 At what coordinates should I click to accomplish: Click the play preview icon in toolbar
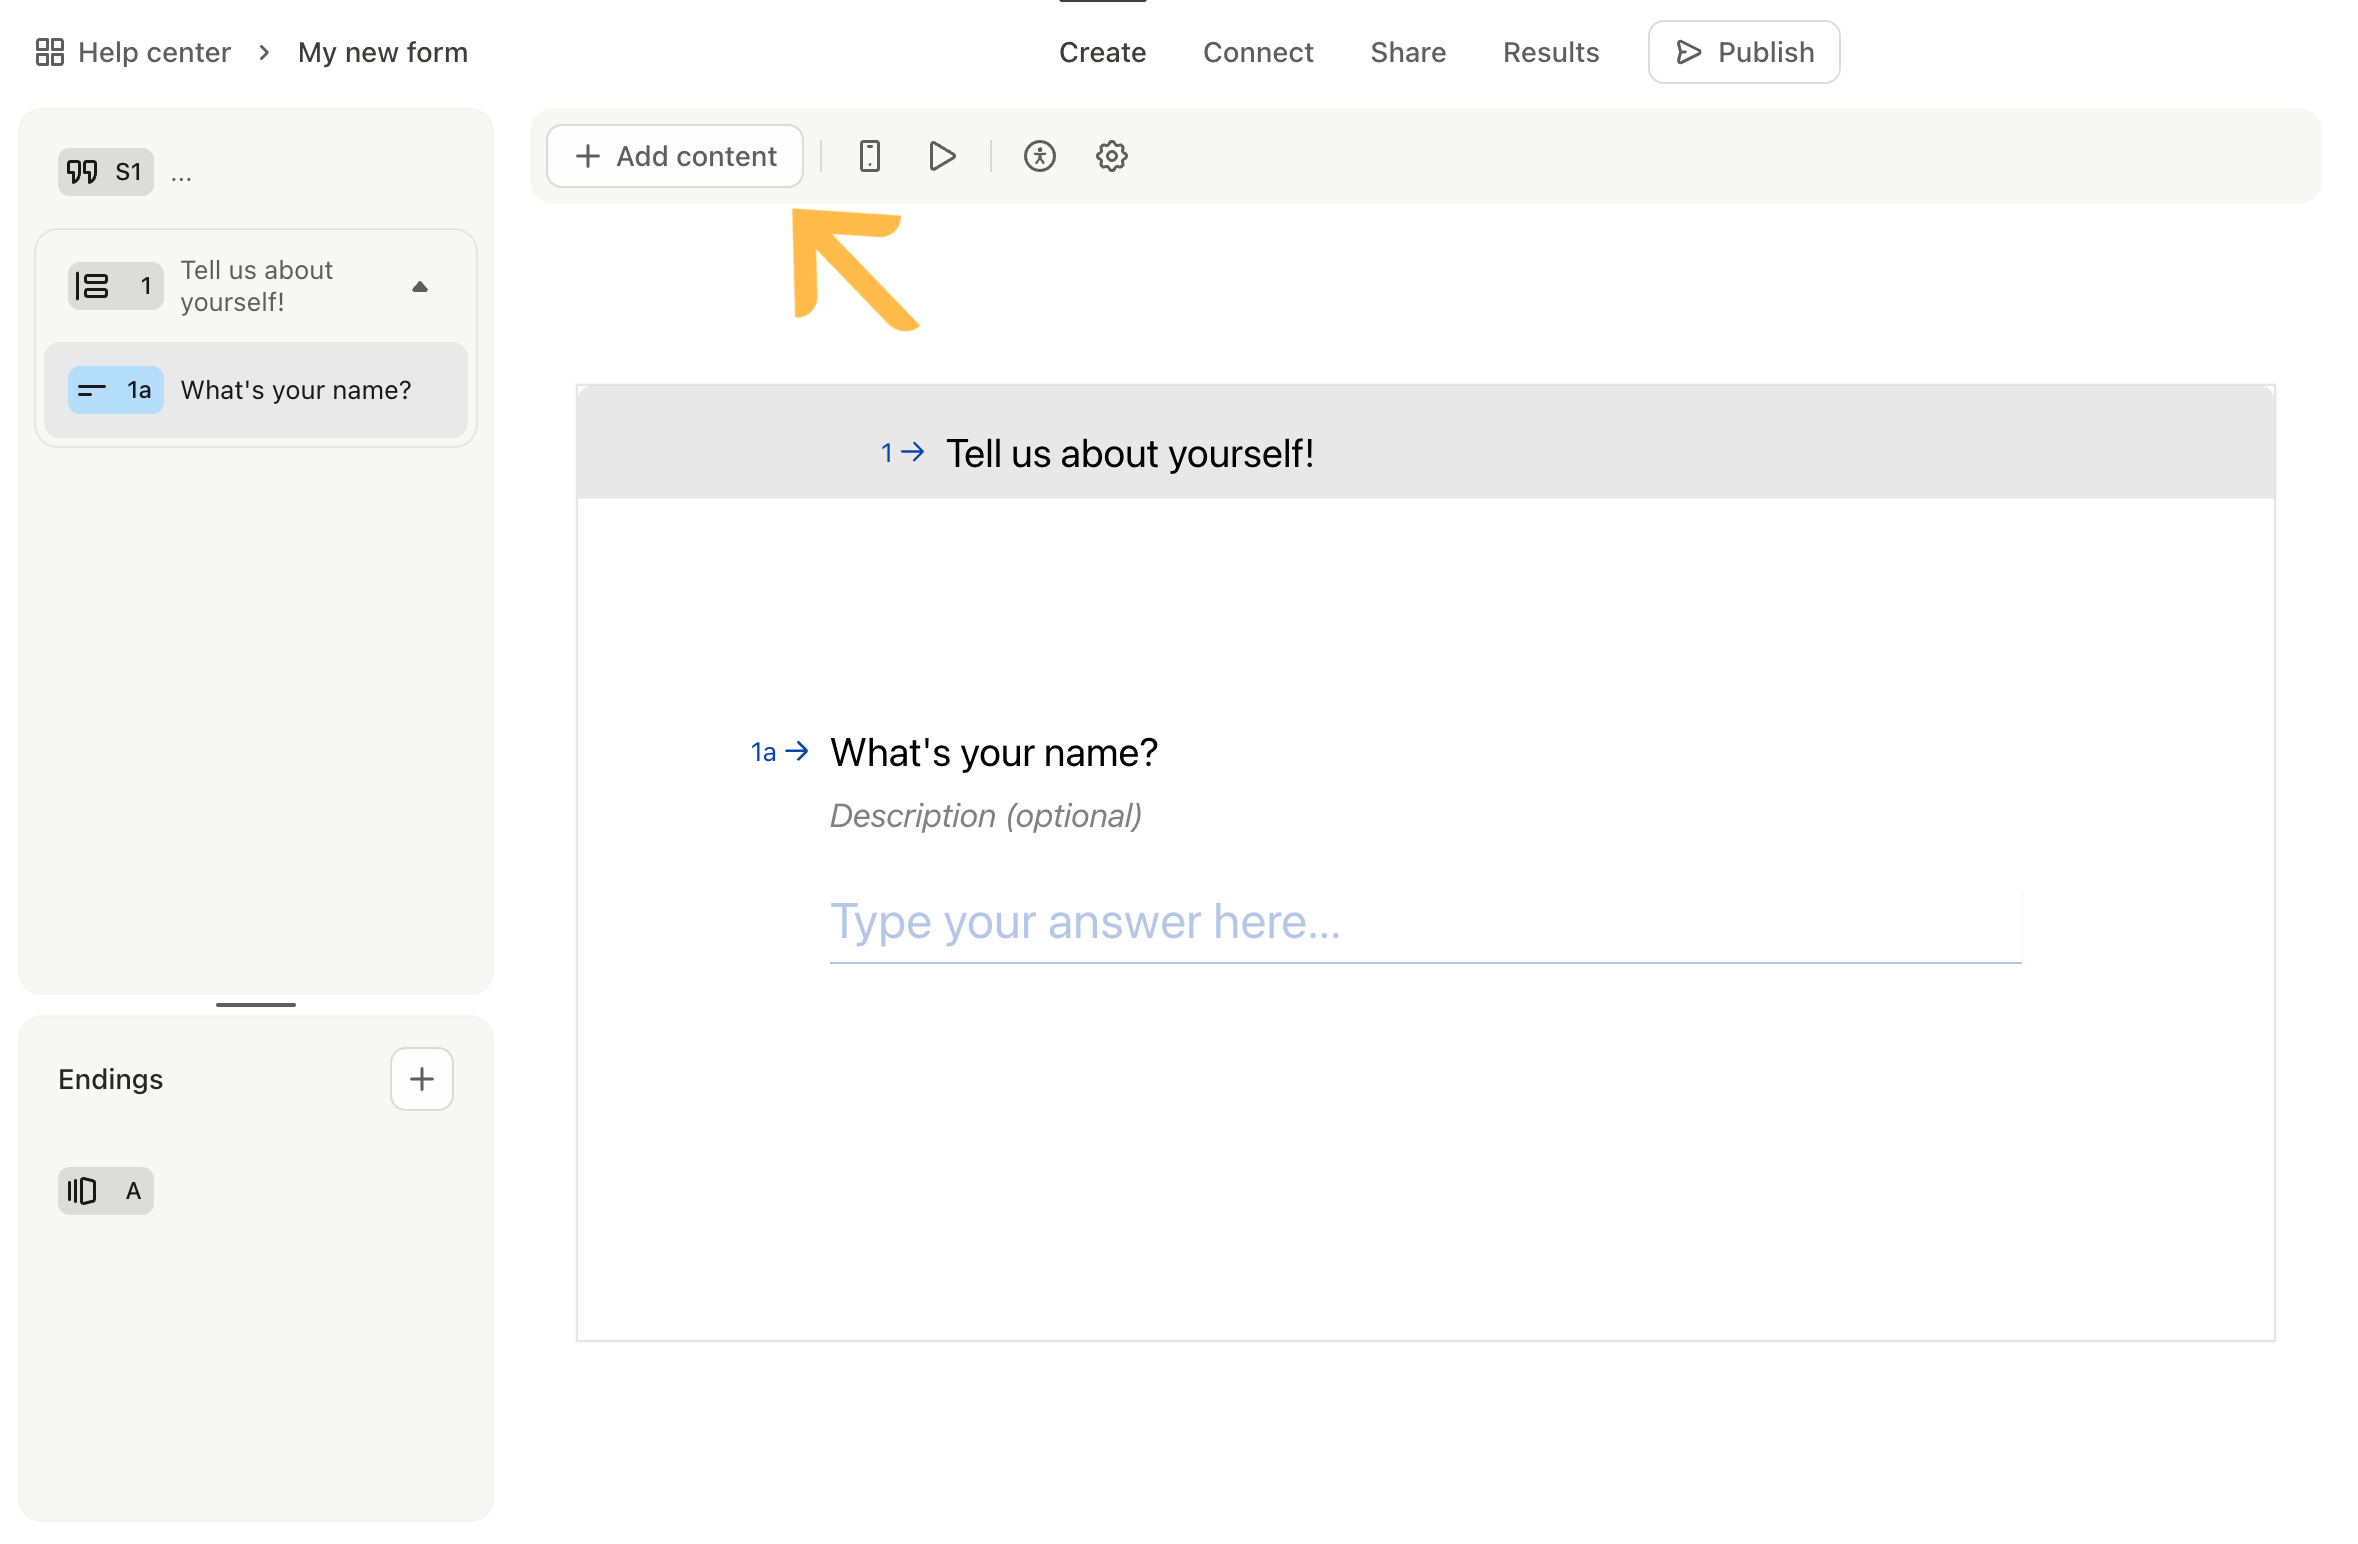[941, 156]
